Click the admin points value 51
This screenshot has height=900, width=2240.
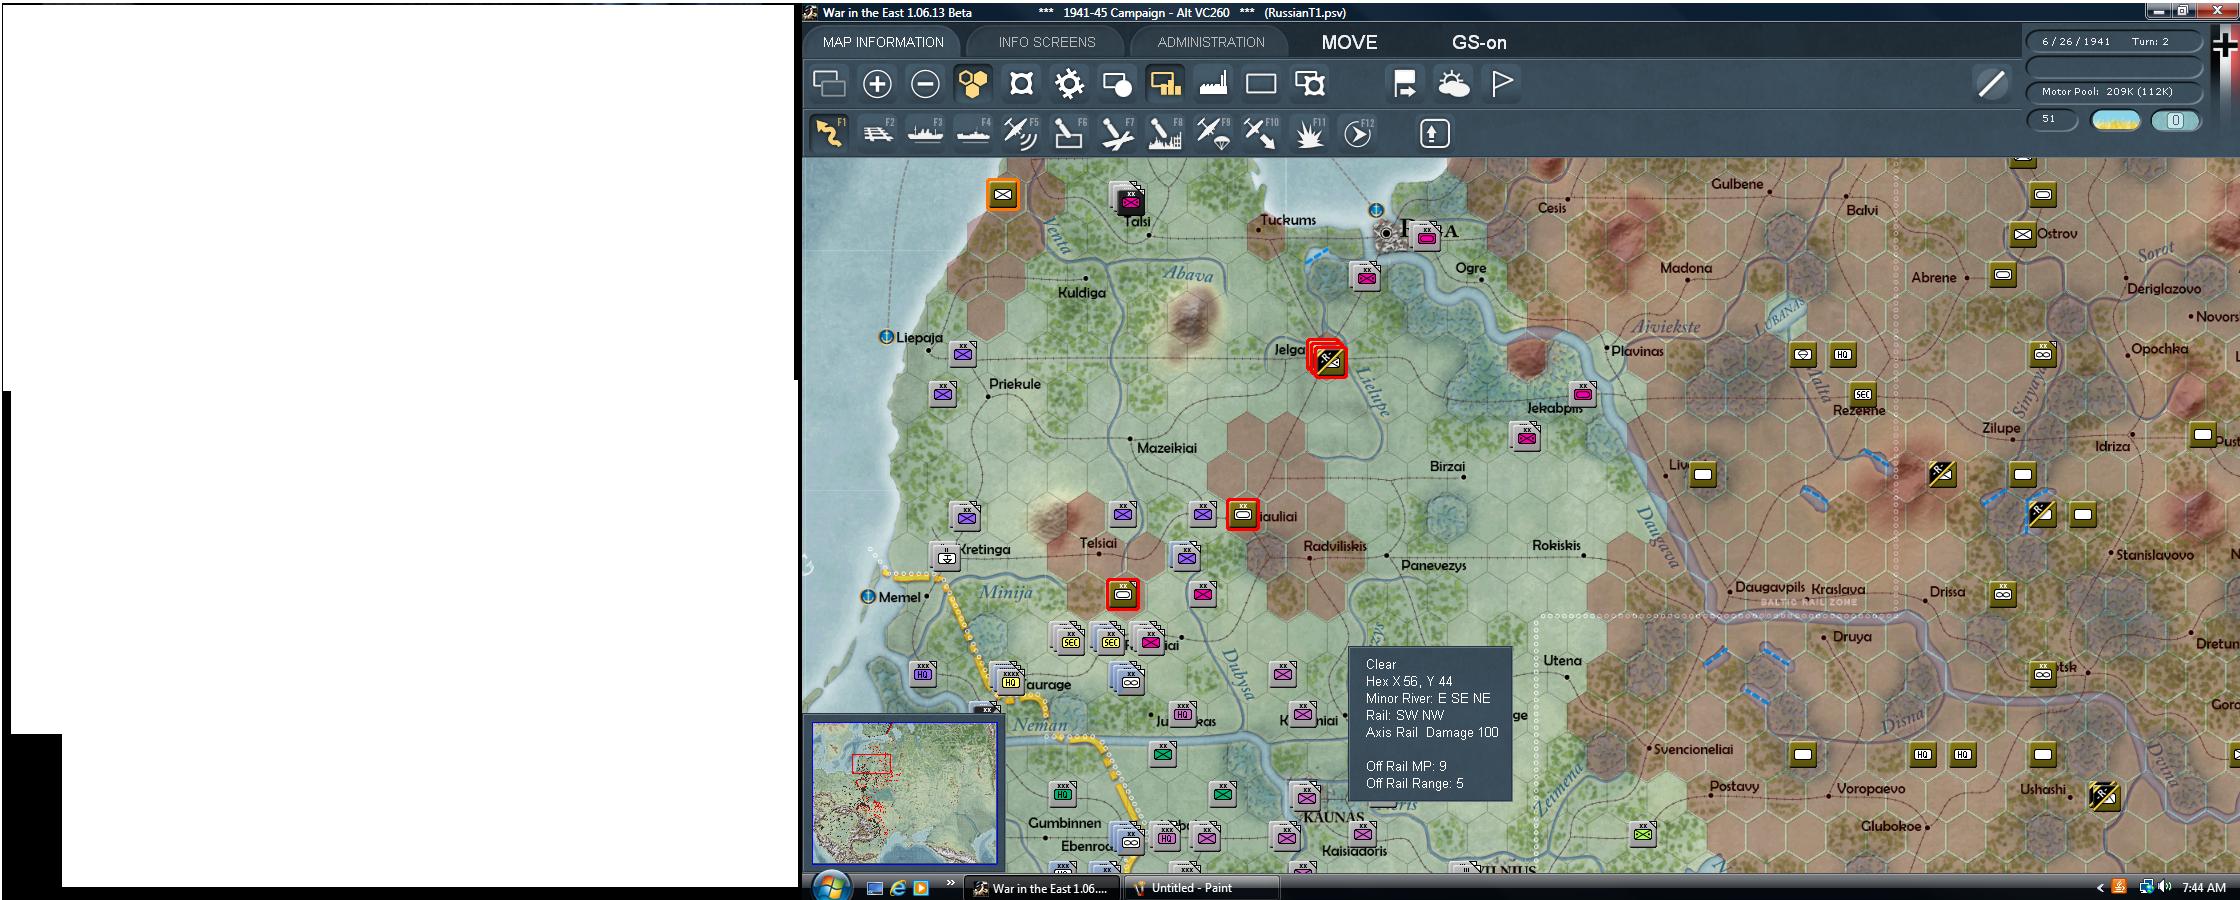pyautogui.click(x=2052, y=120)
